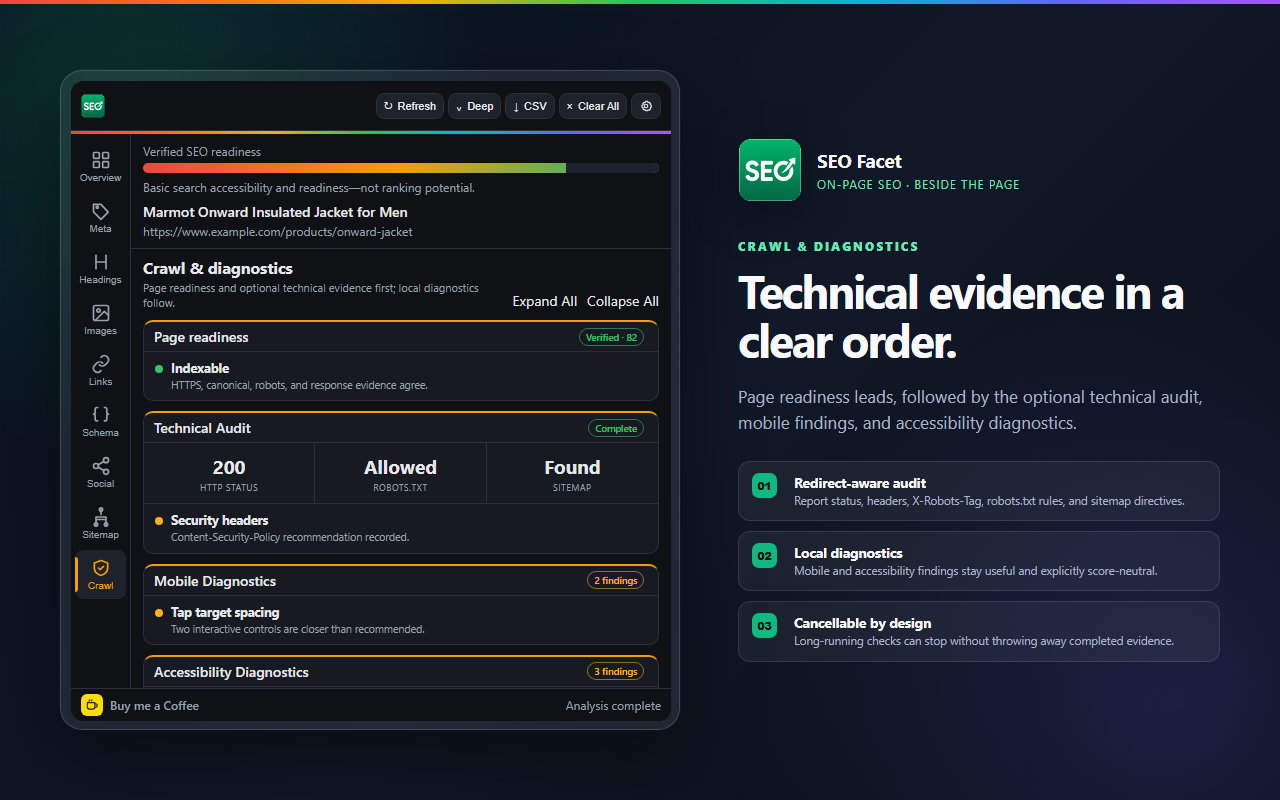Image resolution: width=1280 pixels, height=800 pixels.
Task: Click the settings gear icon in toolbar
Action: click(646, 106)
